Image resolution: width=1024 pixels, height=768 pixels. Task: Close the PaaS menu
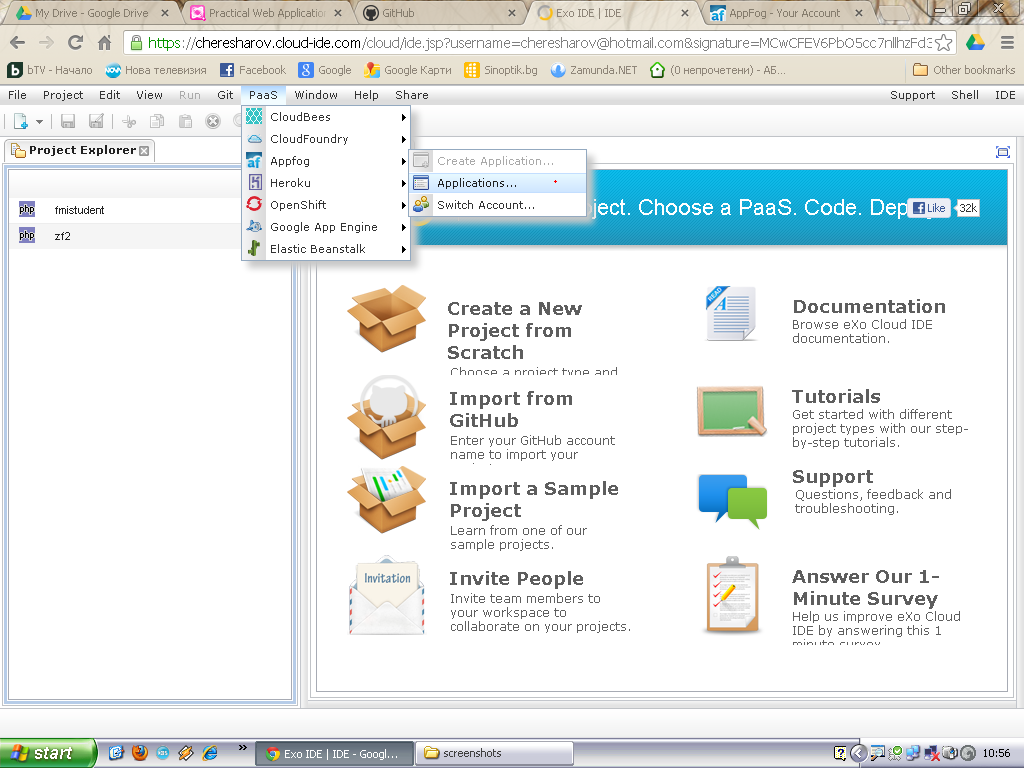pos(263,95)
